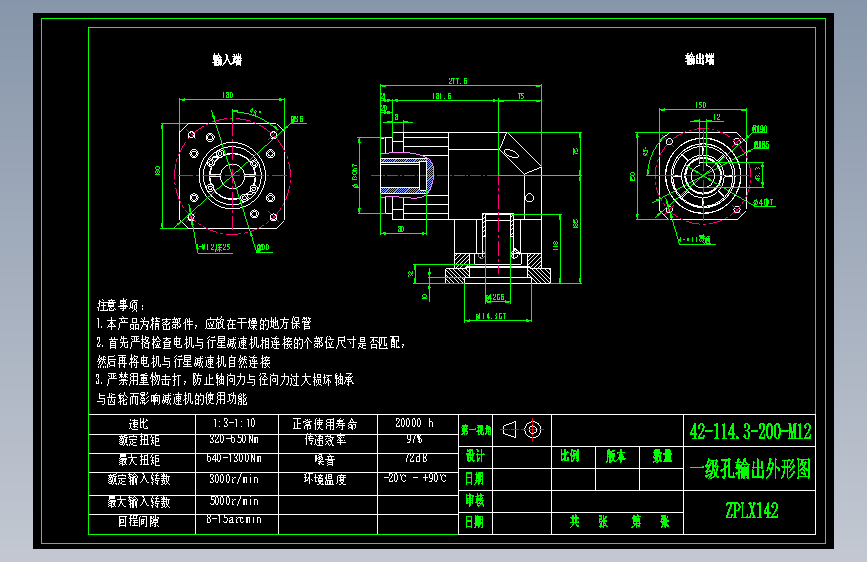Click the drawing number 42-114.3-200-M12
The image size is (867, 562).
click(750, 431)
